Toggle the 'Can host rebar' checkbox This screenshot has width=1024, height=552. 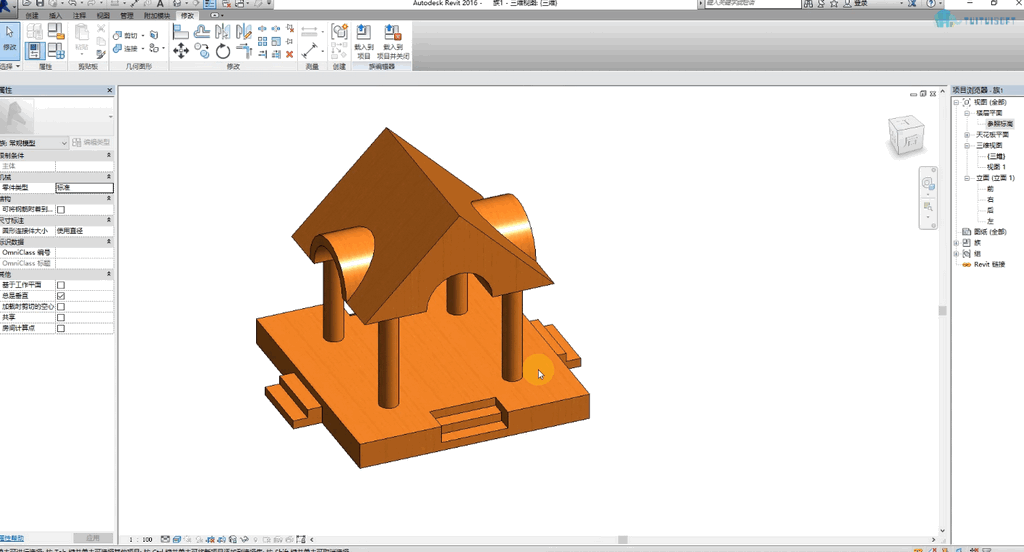point(61,210)
